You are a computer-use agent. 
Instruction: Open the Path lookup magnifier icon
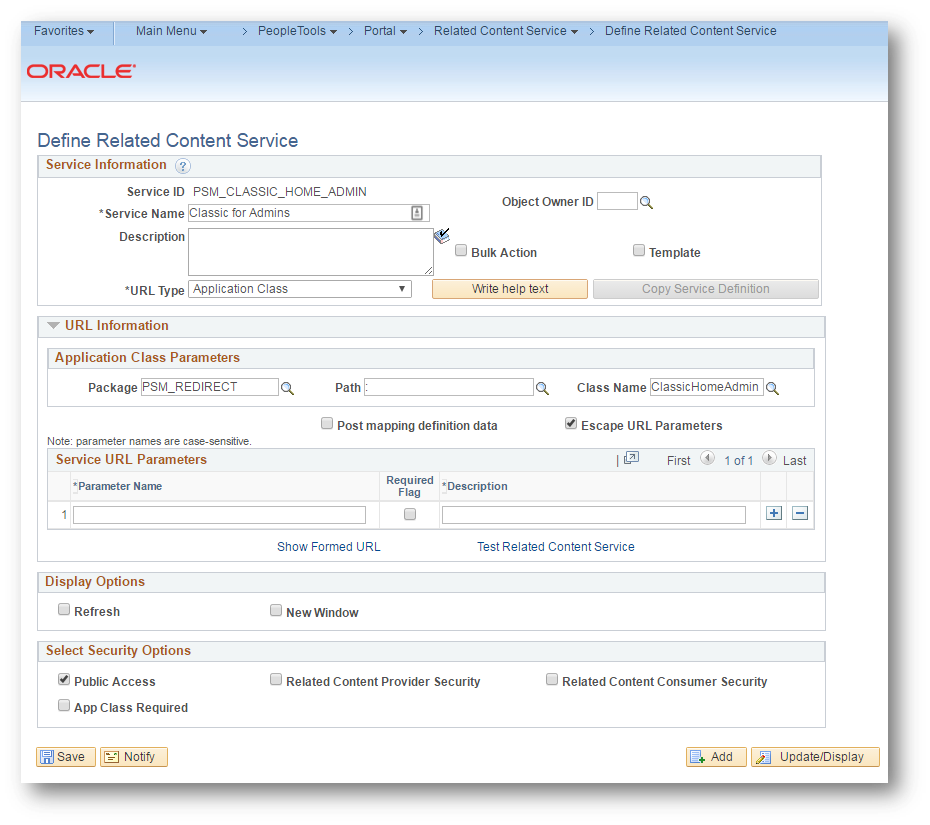[542, 388]
